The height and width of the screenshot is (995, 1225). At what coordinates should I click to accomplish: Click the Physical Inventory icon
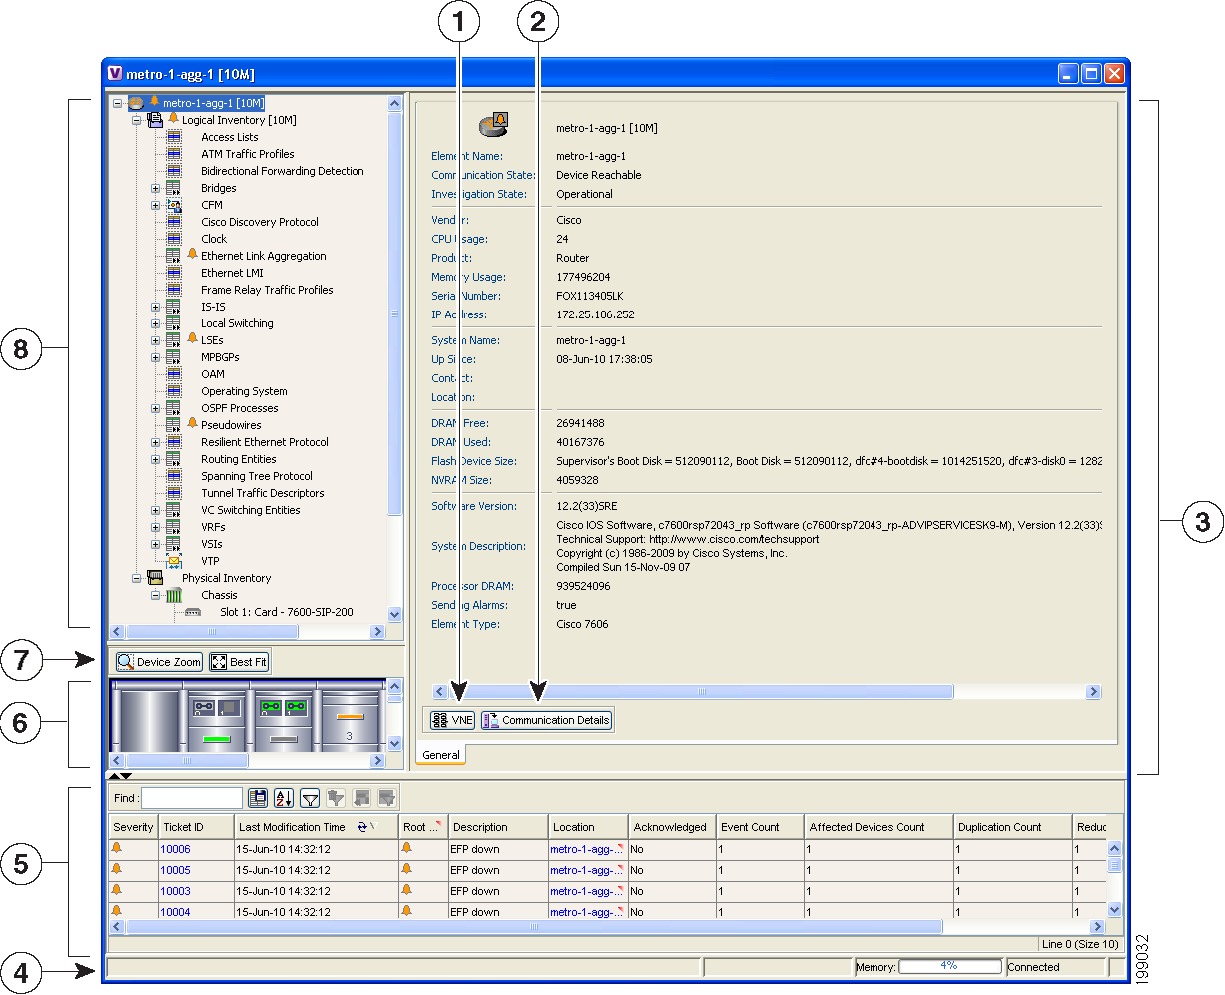(x=155, y=578)
